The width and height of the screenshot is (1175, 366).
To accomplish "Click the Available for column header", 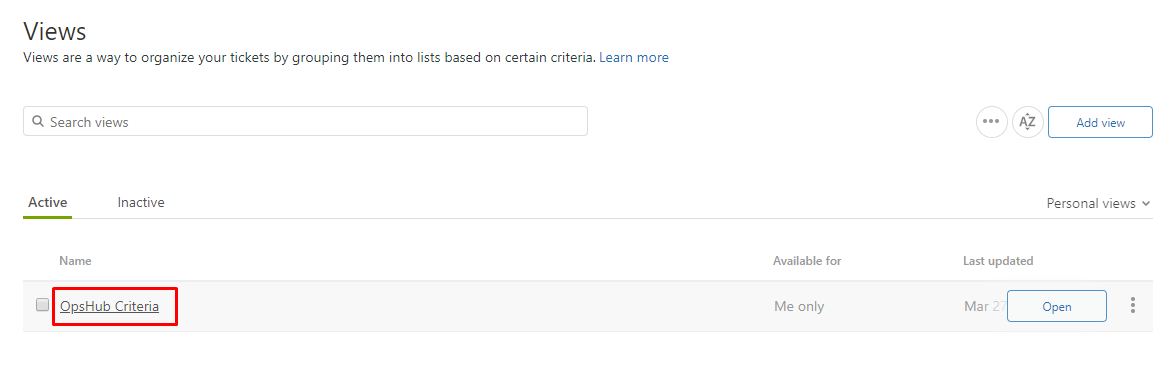I will (x=807, y=261).
